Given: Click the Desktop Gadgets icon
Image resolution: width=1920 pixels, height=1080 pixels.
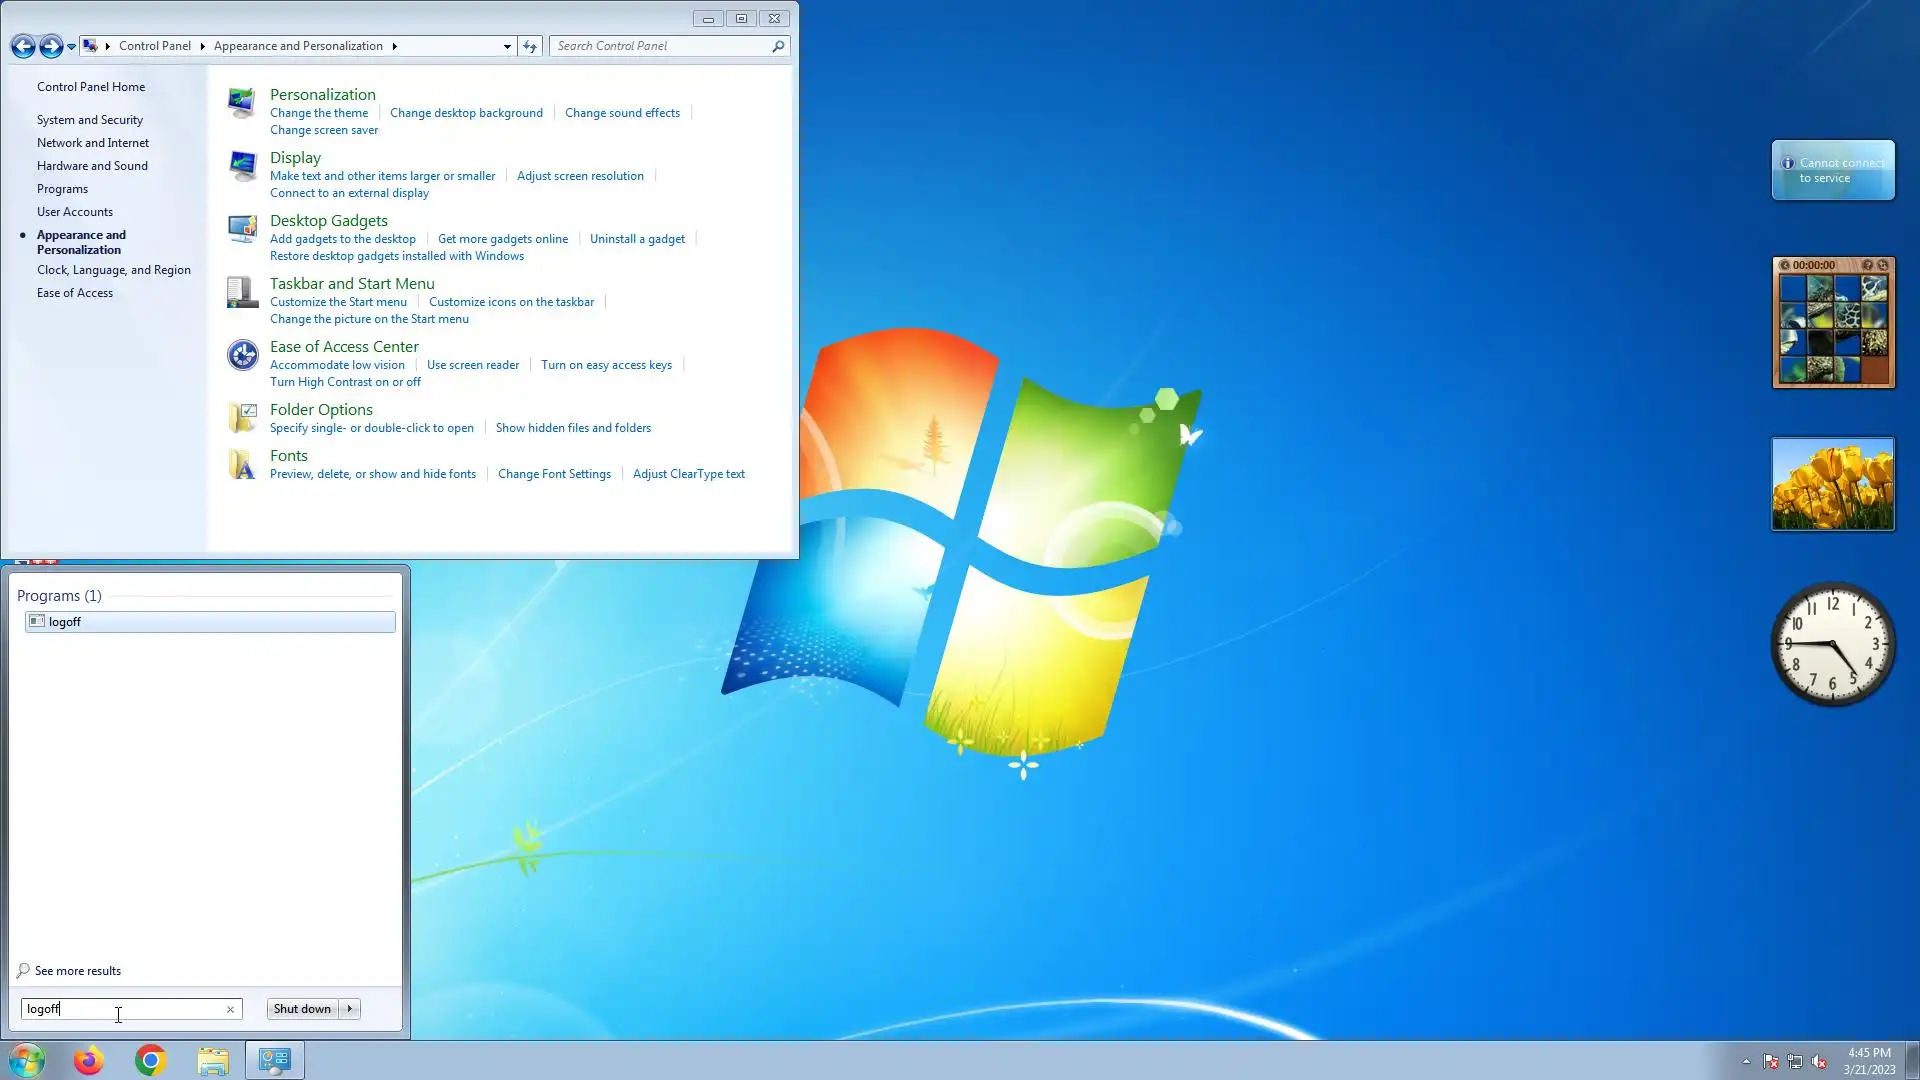Looking at the screenshot, I should (241, 229).
